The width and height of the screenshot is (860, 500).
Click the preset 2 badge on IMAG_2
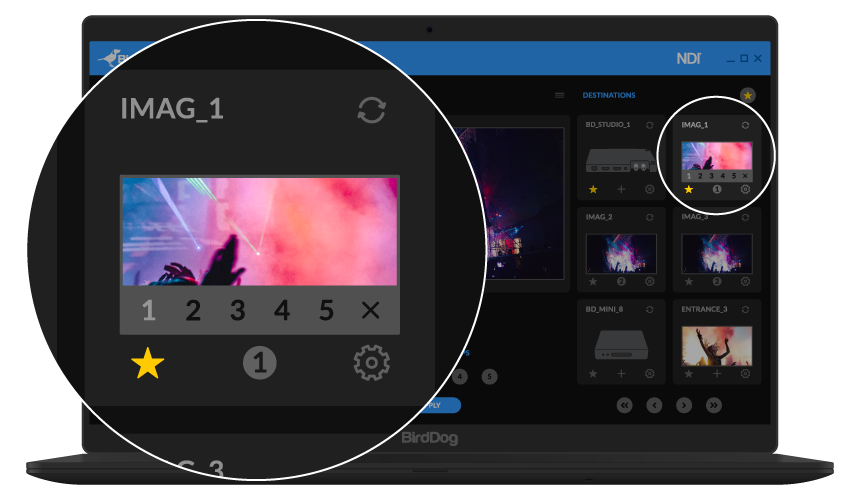tap(621, 281)
